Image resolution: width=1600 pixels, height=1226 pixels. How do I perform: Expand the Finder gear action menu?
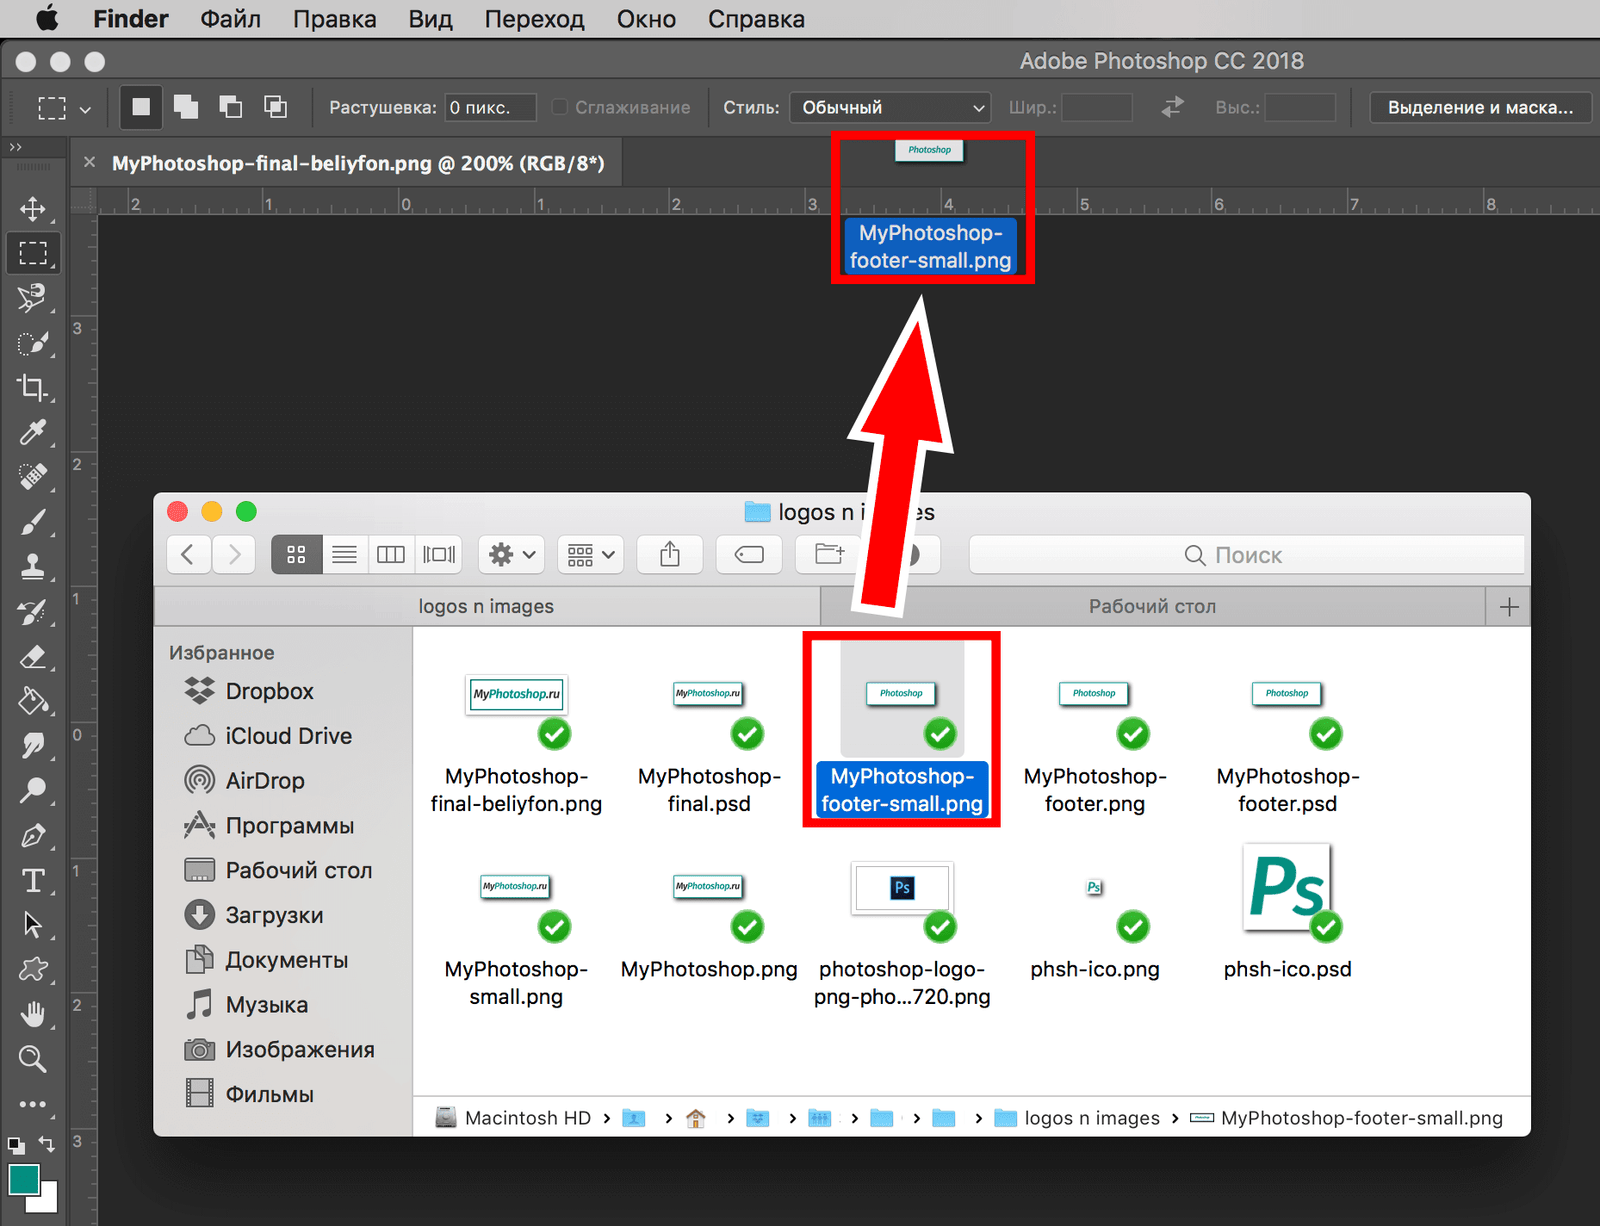[x=511, y=554]
